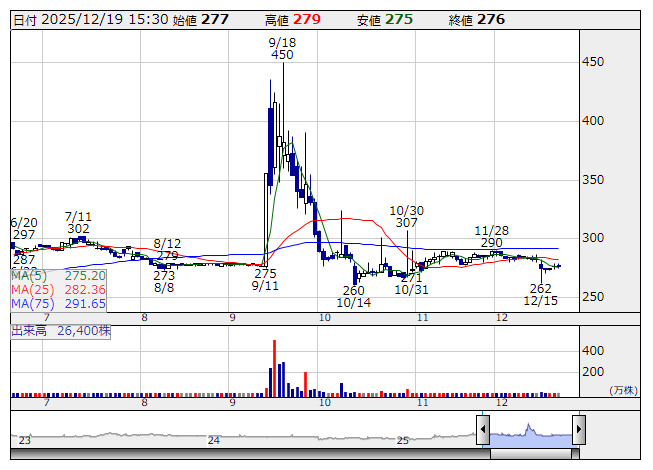
Task: Click the year 23 marker in navigator
Action: click(x=24, y=440)
